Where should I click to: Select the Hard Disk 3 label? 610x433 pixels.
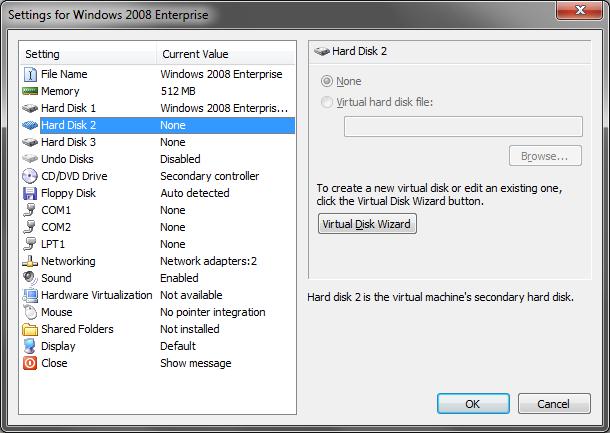tap(68, 142)
